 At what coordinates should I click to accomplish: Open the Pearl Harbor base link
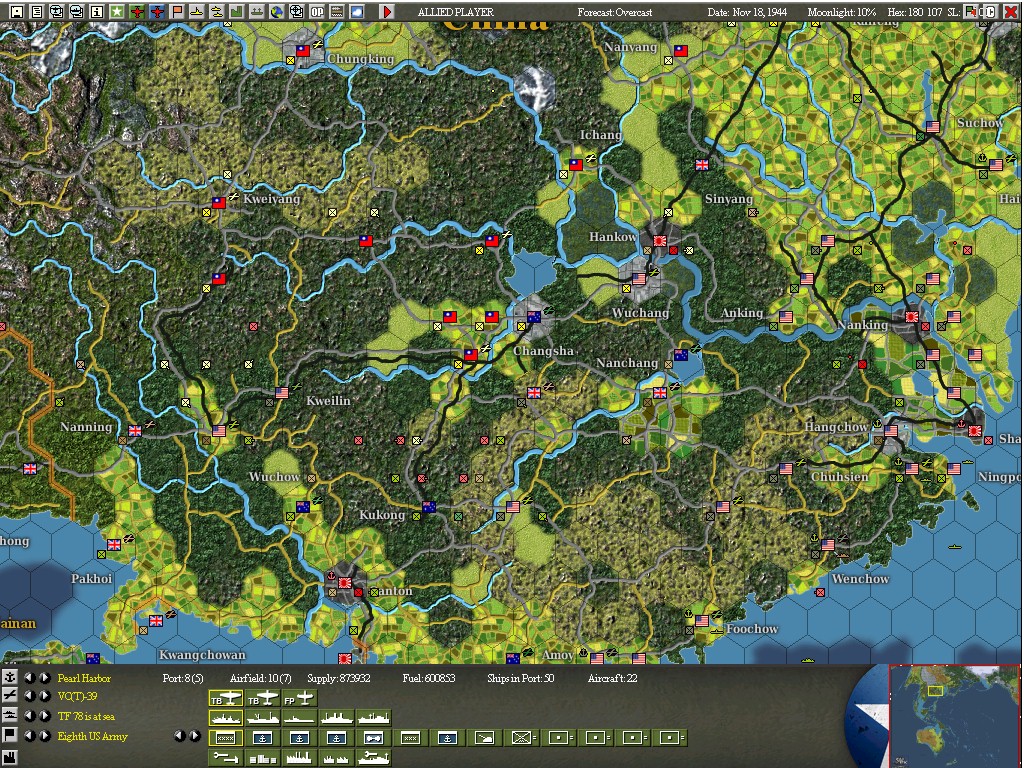[x=84, y=678]
